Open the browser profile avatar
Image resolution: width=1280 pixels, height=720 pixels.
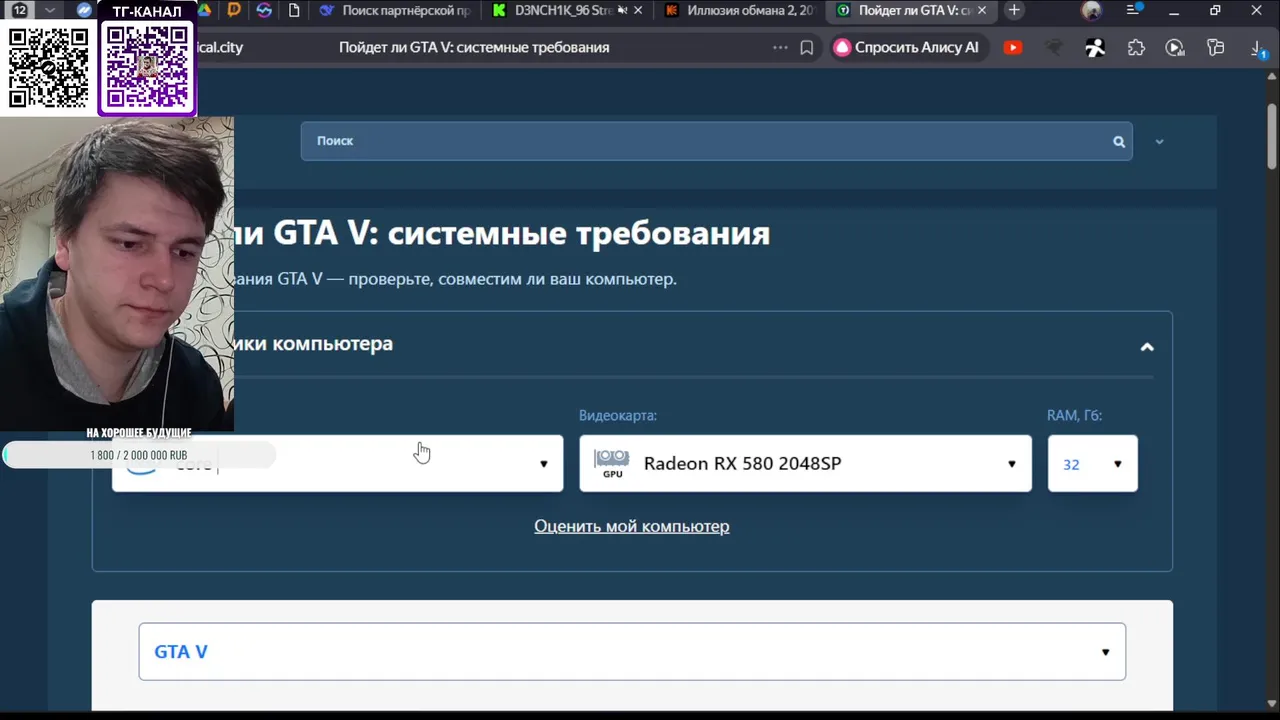click(1092, 11)
